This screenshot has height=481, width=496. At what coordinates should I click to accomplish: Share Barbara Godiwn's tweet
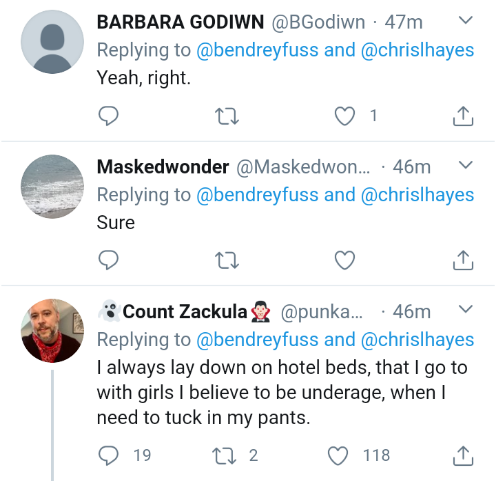coord(463,116)
